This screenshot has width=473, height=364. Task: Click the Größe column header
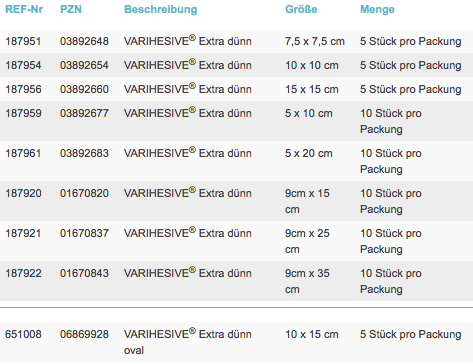point(301,9)
